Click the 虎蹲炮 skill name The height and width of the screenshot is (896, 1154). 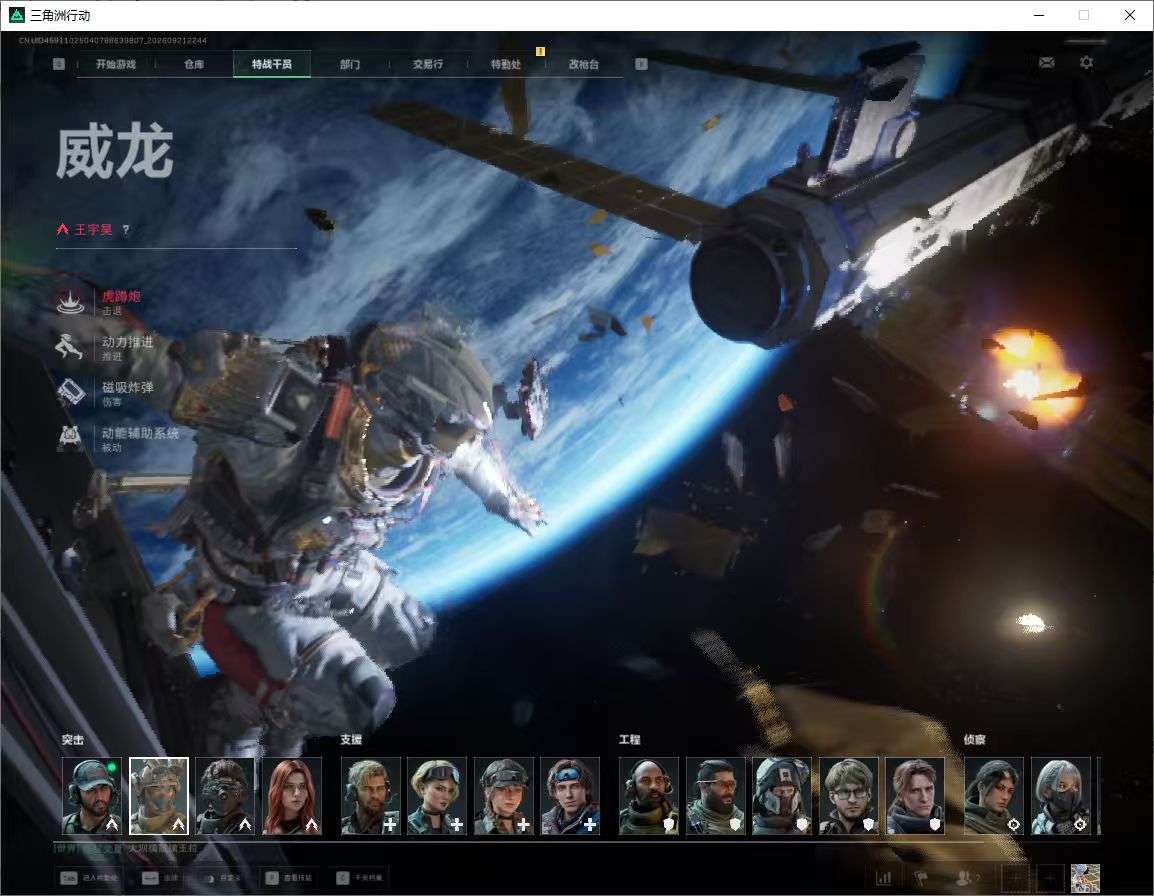pos(121,297)
